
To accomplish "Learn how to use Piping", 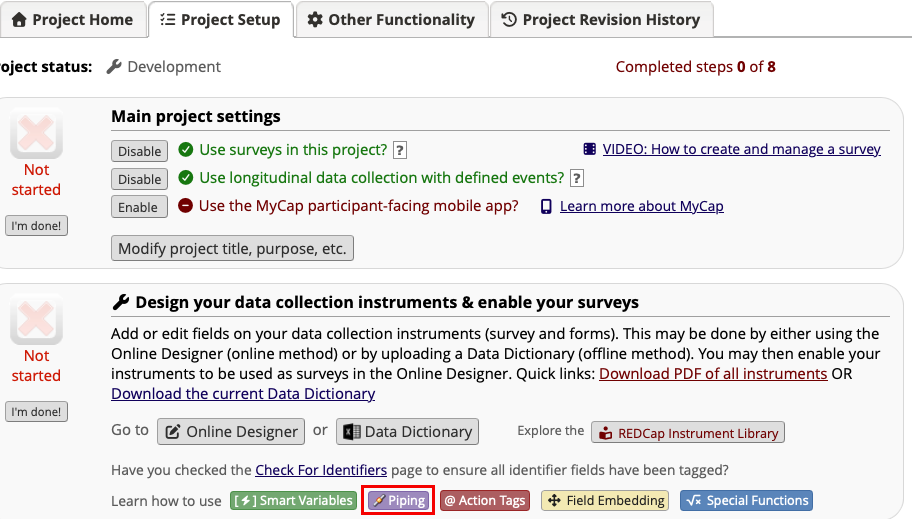I will (398, 500).
